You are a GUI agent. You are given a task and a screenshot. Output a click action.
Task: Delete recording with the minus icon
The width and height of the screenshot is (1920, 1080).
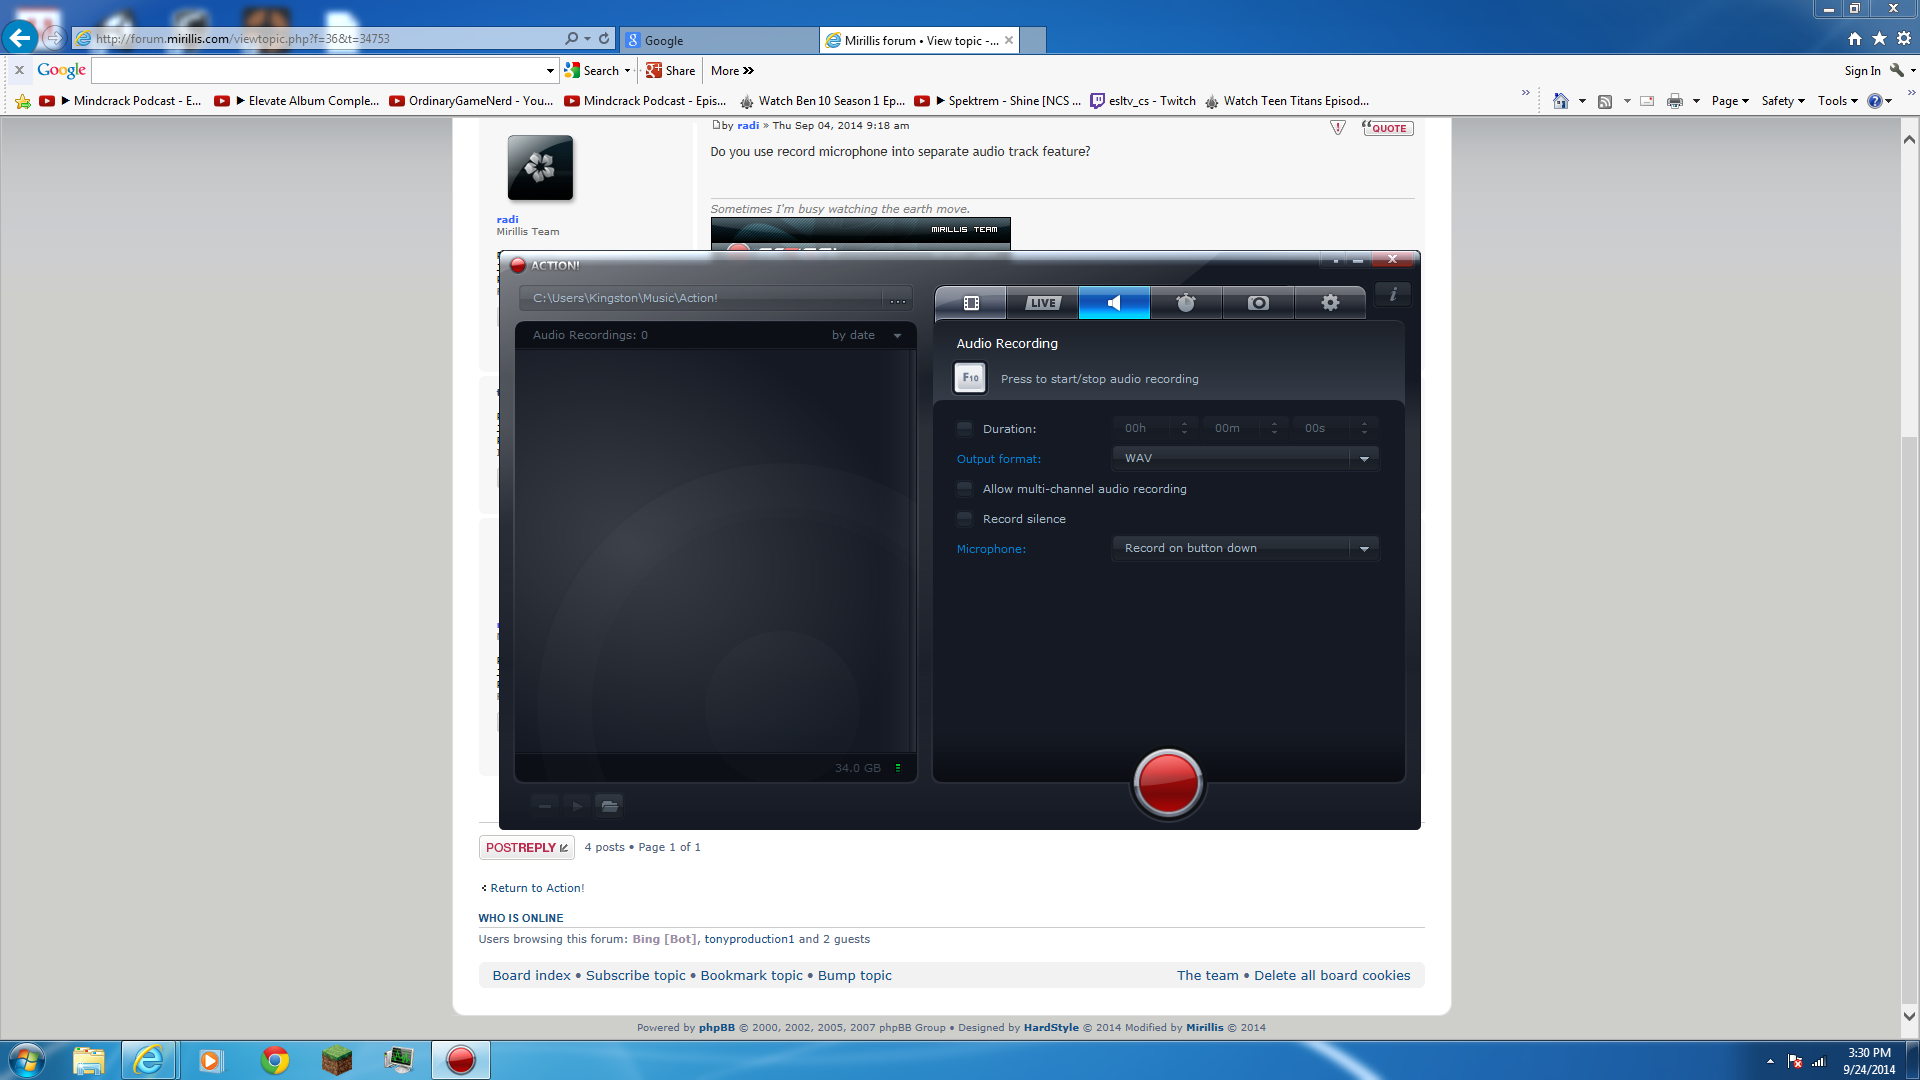click(545, 805)
